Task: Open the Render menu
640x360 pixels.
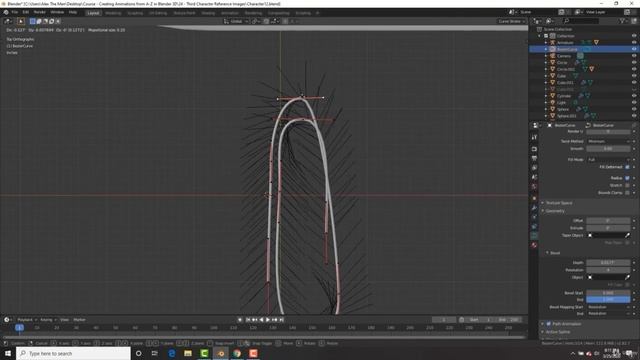Action: tap(40, 12)
